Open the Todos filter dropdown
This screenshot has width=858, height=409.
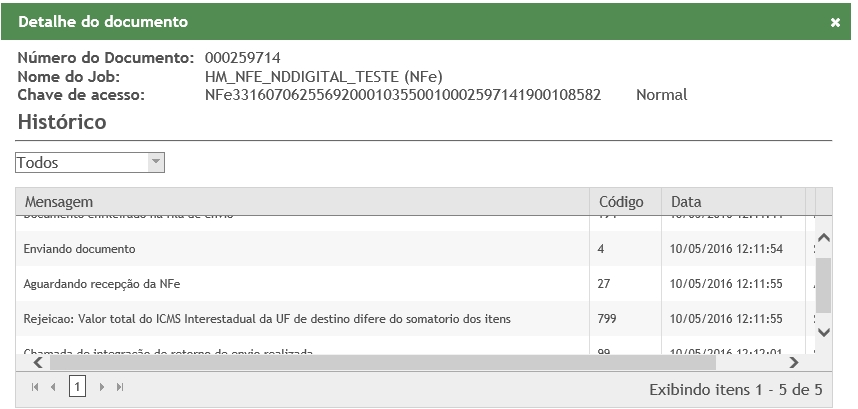click(155, 162)
